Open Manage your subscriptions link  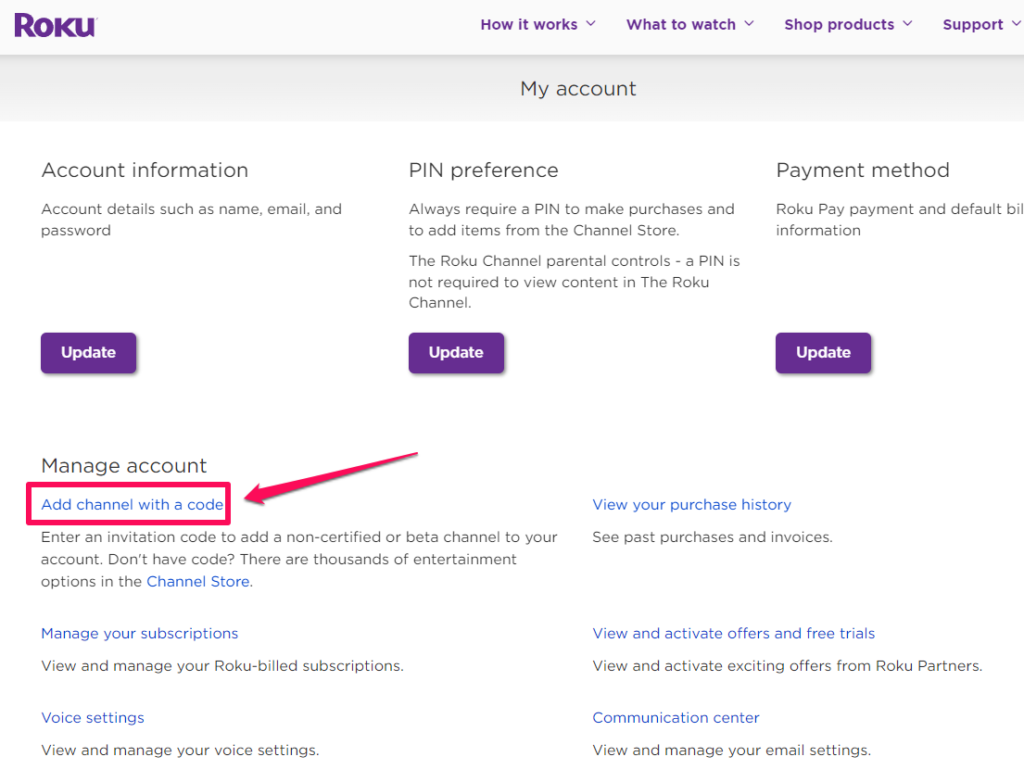[139, 633]
